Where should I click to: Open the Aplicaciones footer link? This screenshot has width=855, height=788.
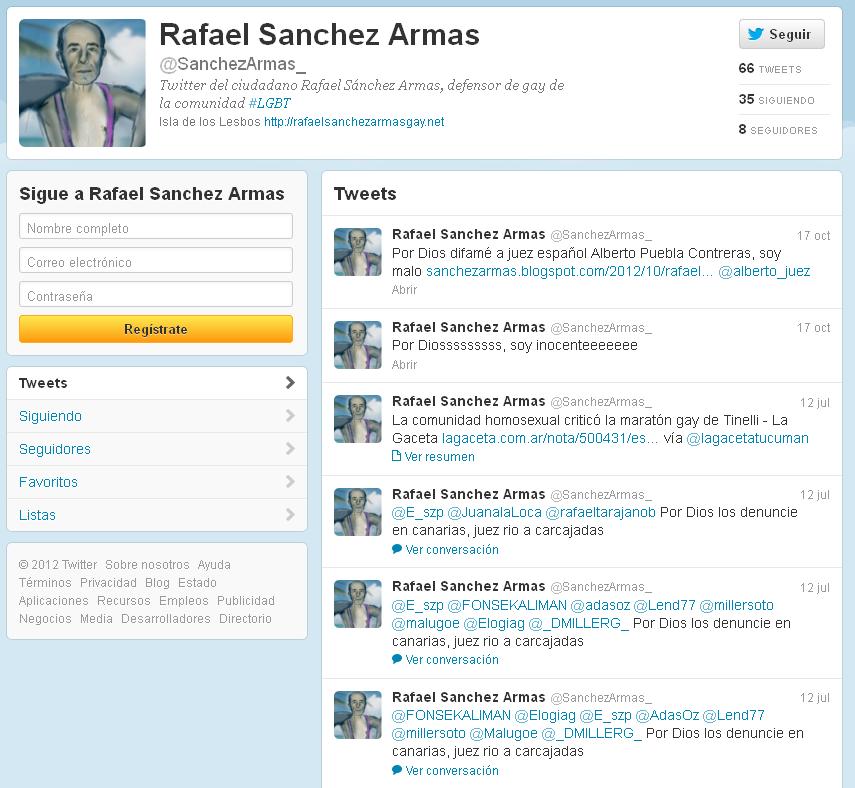point(53,601)
